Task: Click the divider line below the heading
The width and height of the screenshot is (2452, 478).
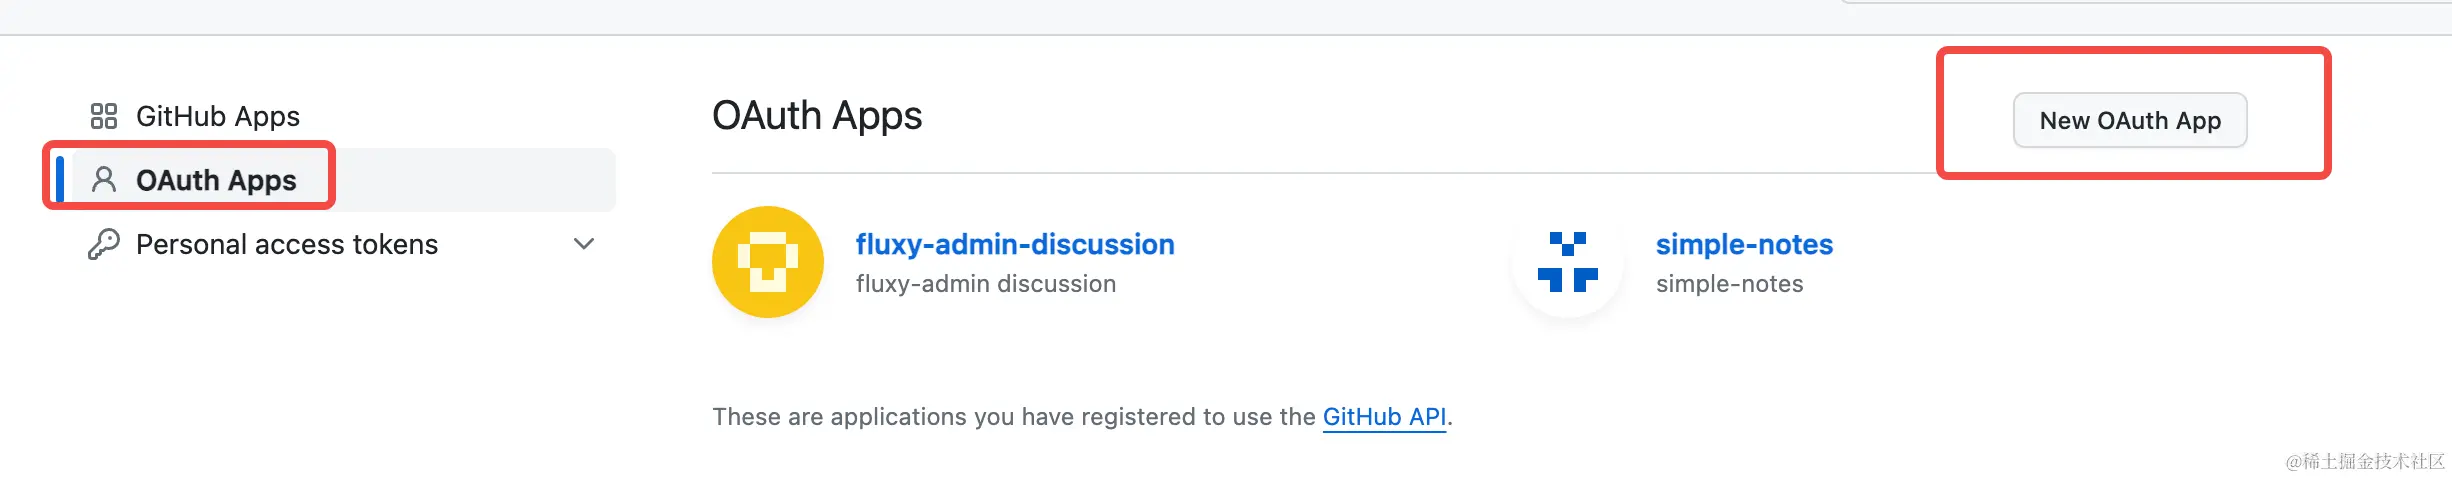Action: click(1300, 173)
